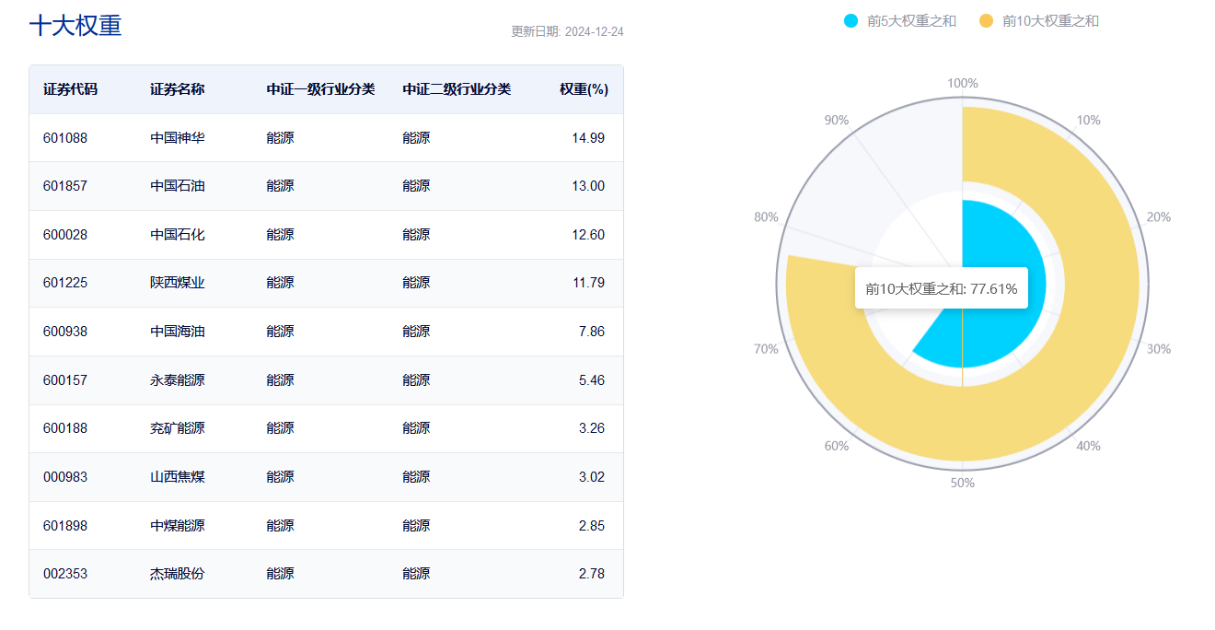Select stock code 600188
This screenshot has width=1215, height=630.
click(65, 428)
